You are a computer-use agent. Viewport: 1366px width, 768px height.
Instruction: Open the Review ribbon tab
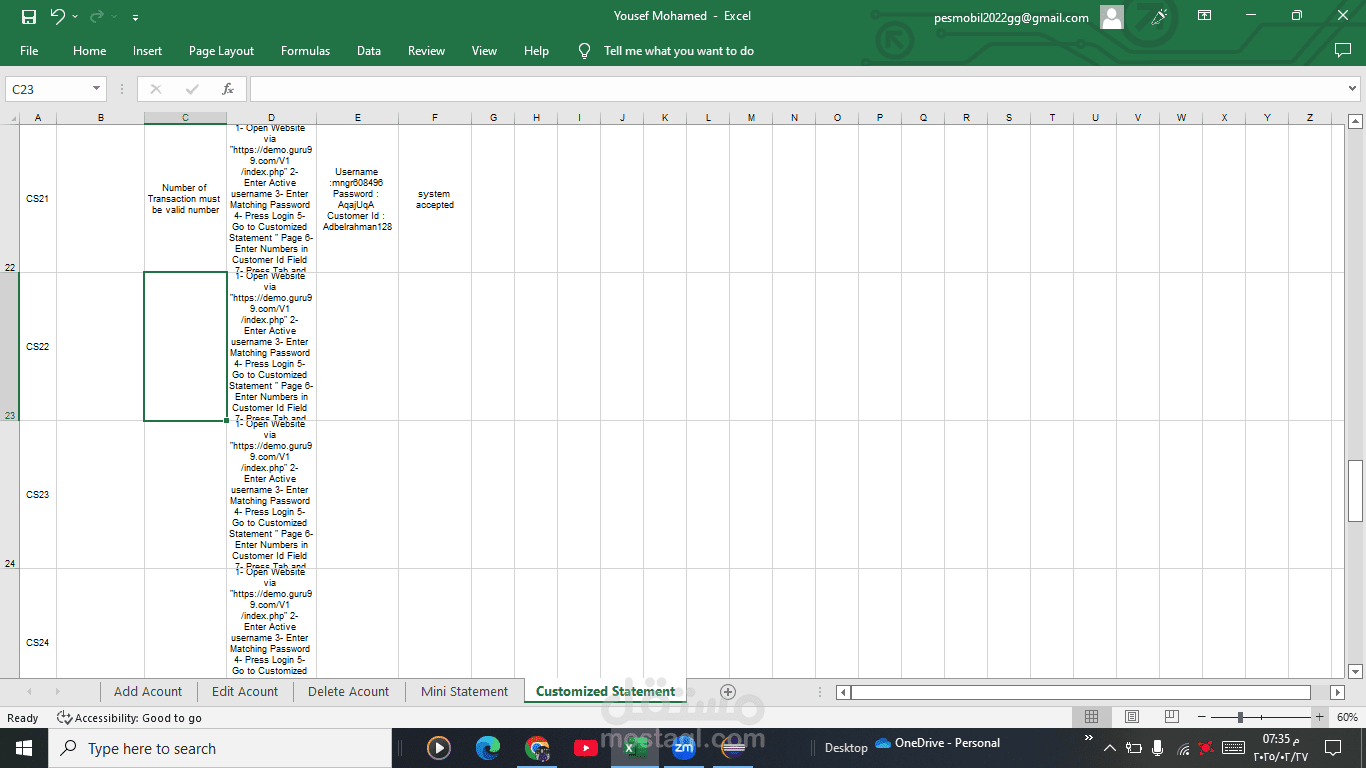click(426, 51)
